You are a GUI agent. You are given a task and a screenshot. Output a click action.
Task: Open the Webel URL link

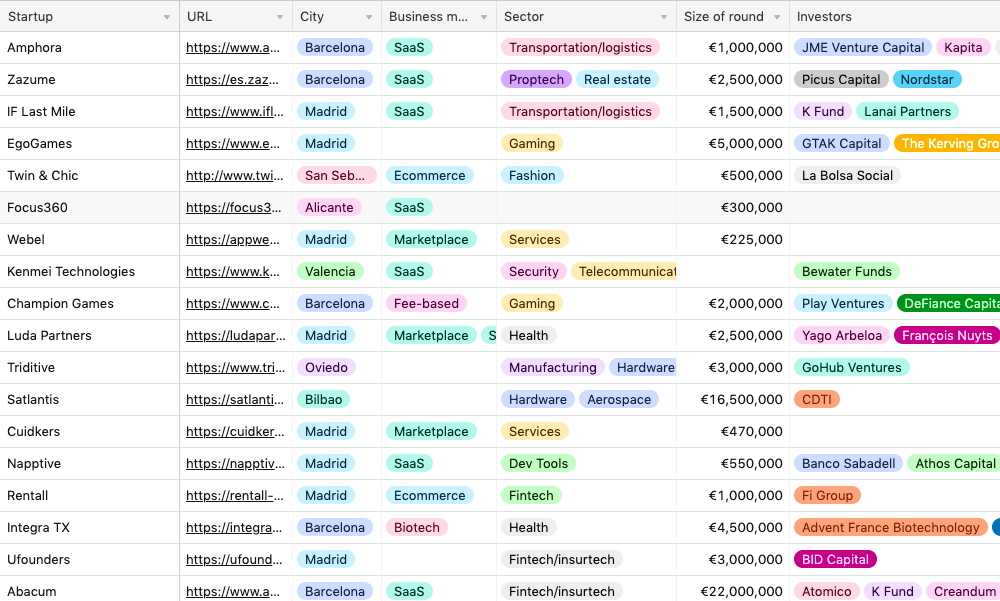coord(233,239)
